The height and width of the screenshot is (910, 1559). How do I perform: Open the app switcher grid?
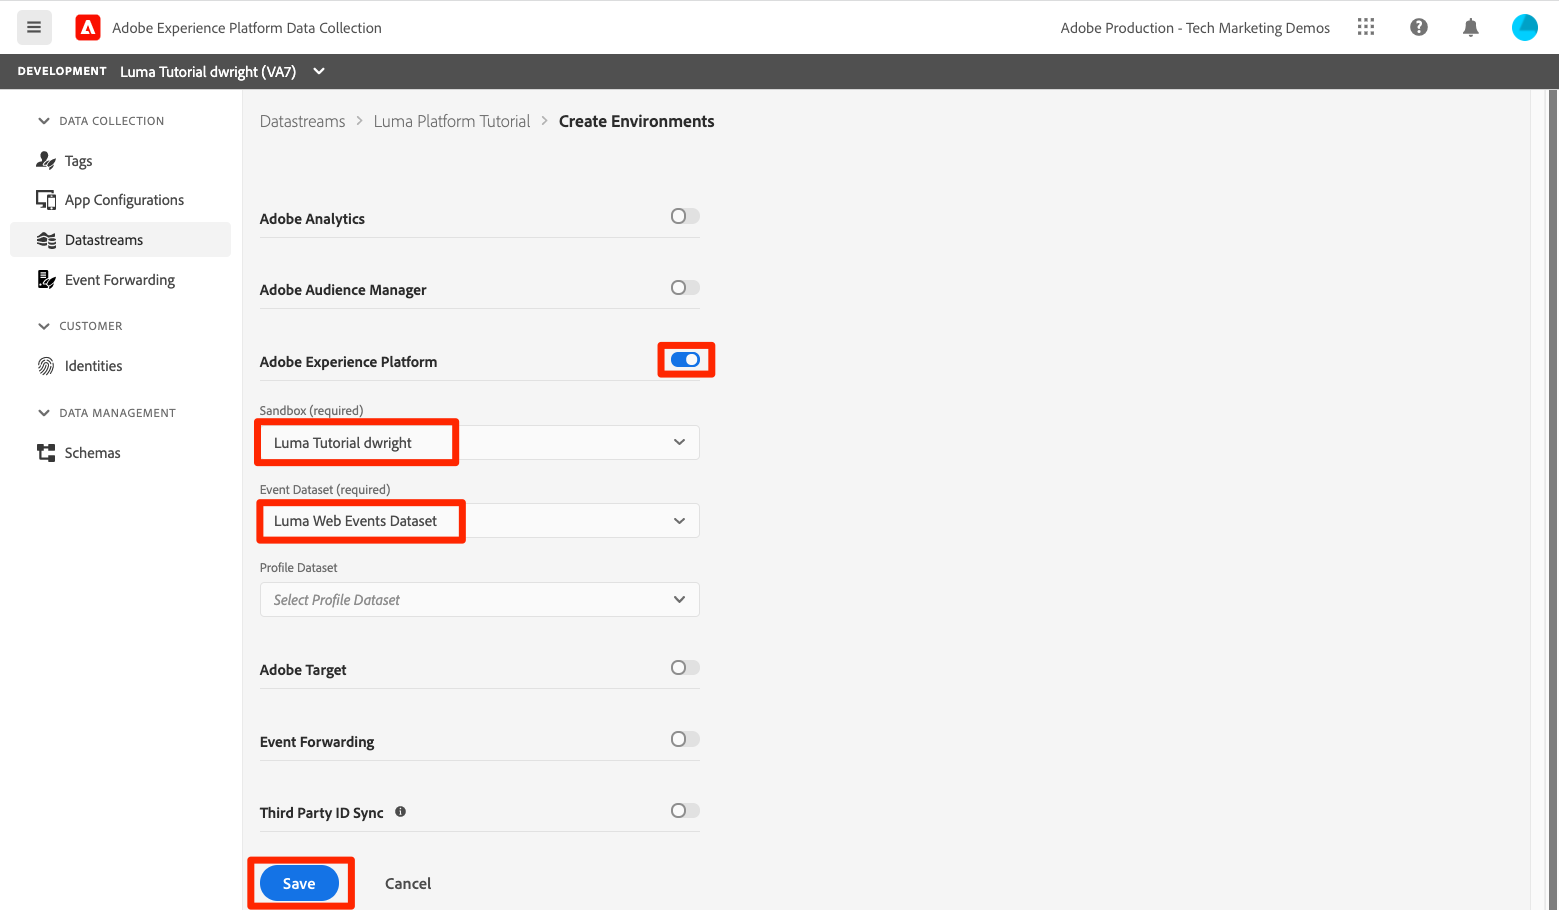point(1366,27)
